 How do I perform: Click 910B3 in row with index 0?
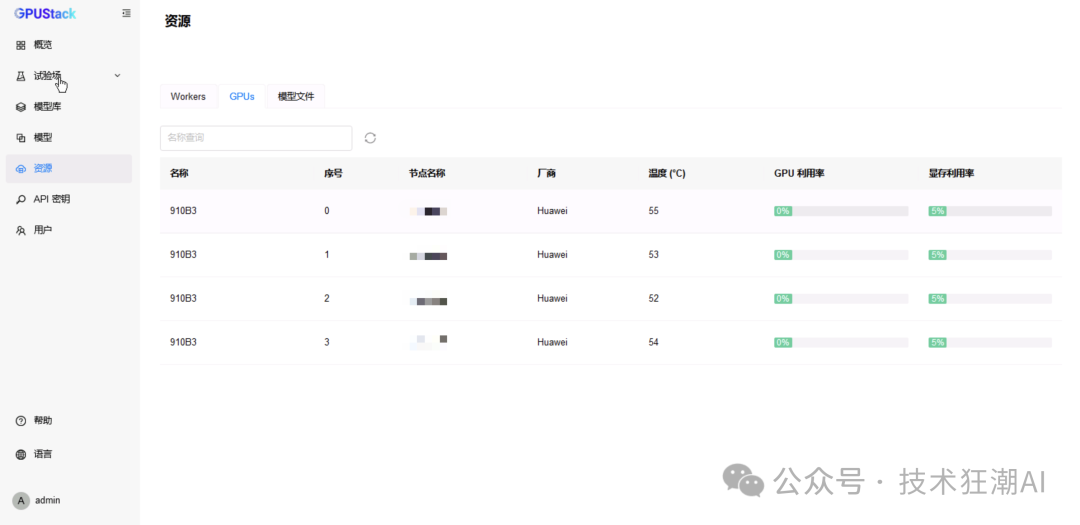[x=183, y=211]
